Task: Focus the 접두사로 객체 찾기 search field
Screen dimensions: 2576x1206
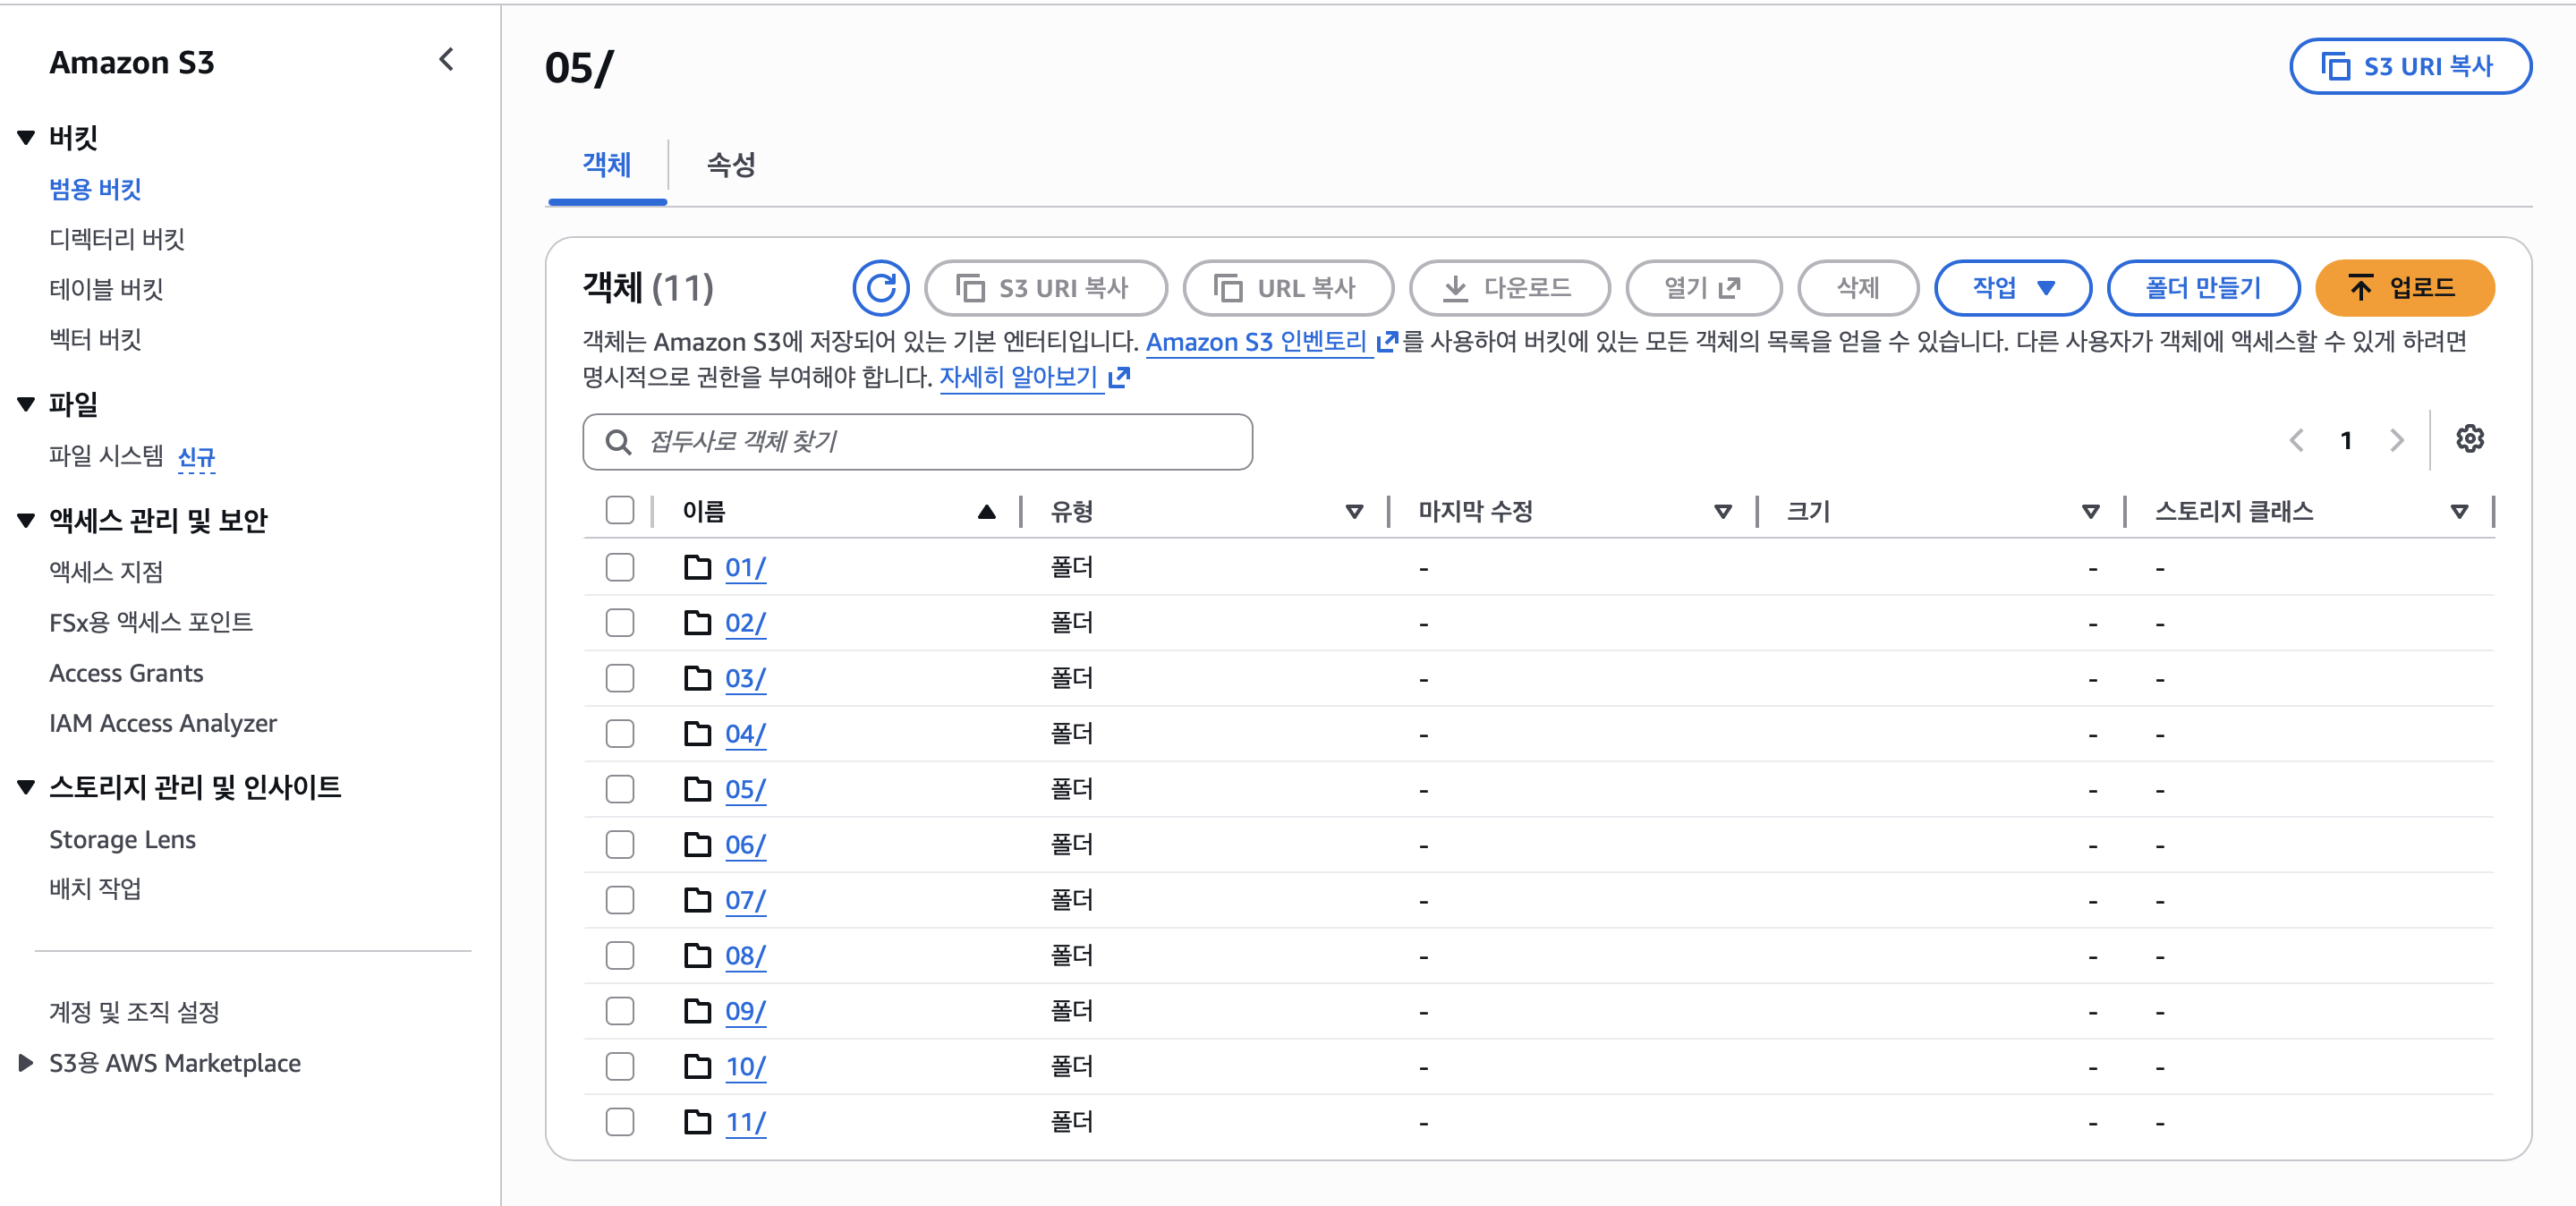Action: (x=917, y=442)
